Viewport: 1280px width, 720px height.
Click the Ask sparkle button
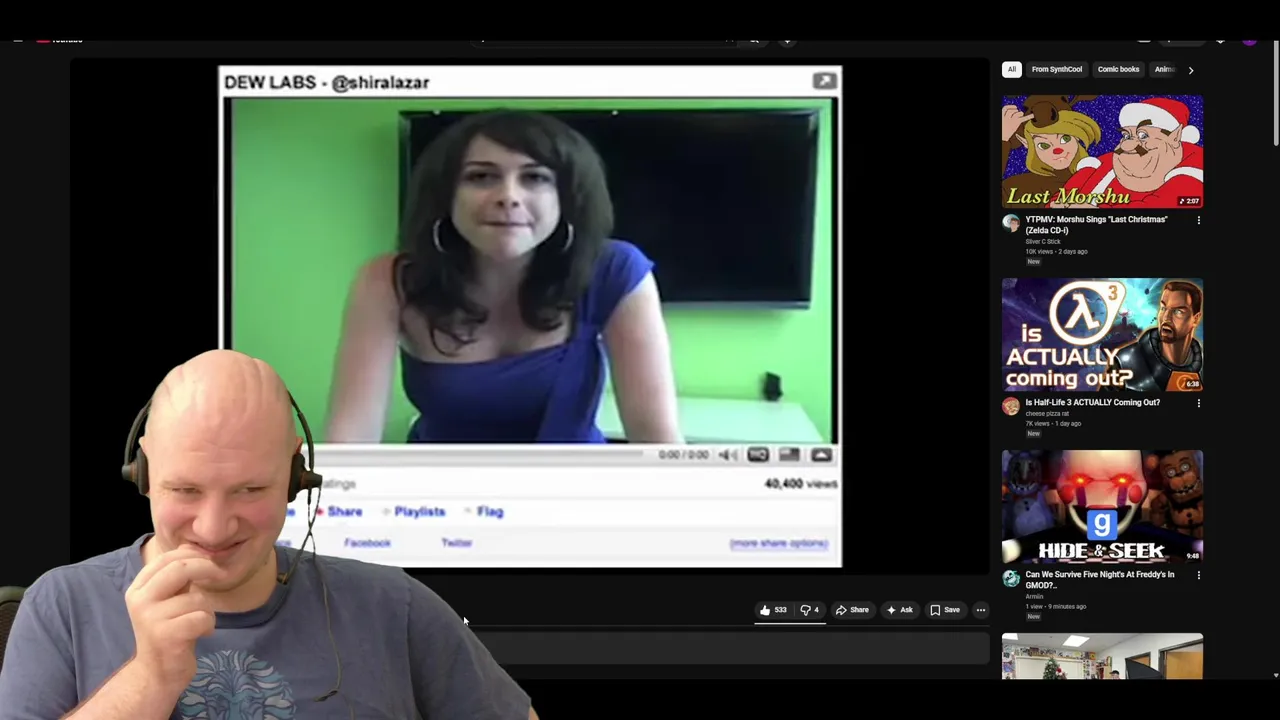(899, 610)
